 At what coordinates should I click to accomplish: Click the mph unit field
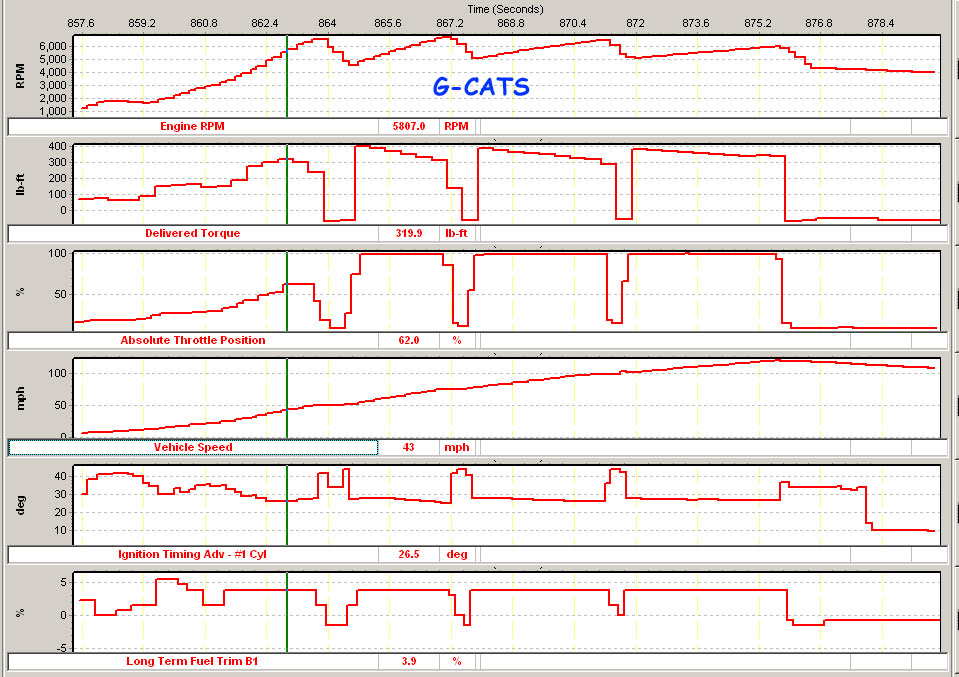tap(456, 447)
